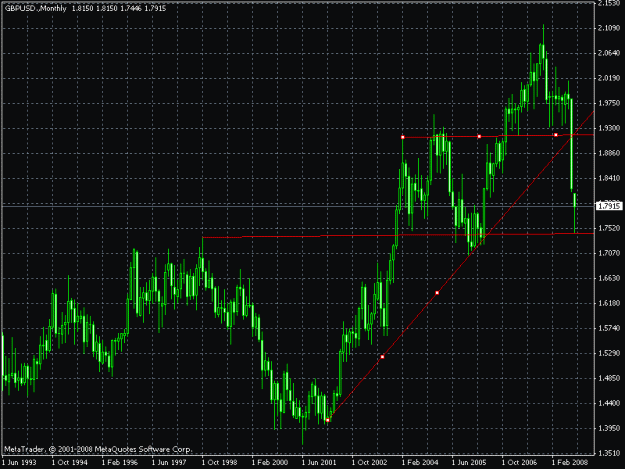Click the 2.0640 price scale label
Viewport: 625px width, 469px height.
point(609,53)
